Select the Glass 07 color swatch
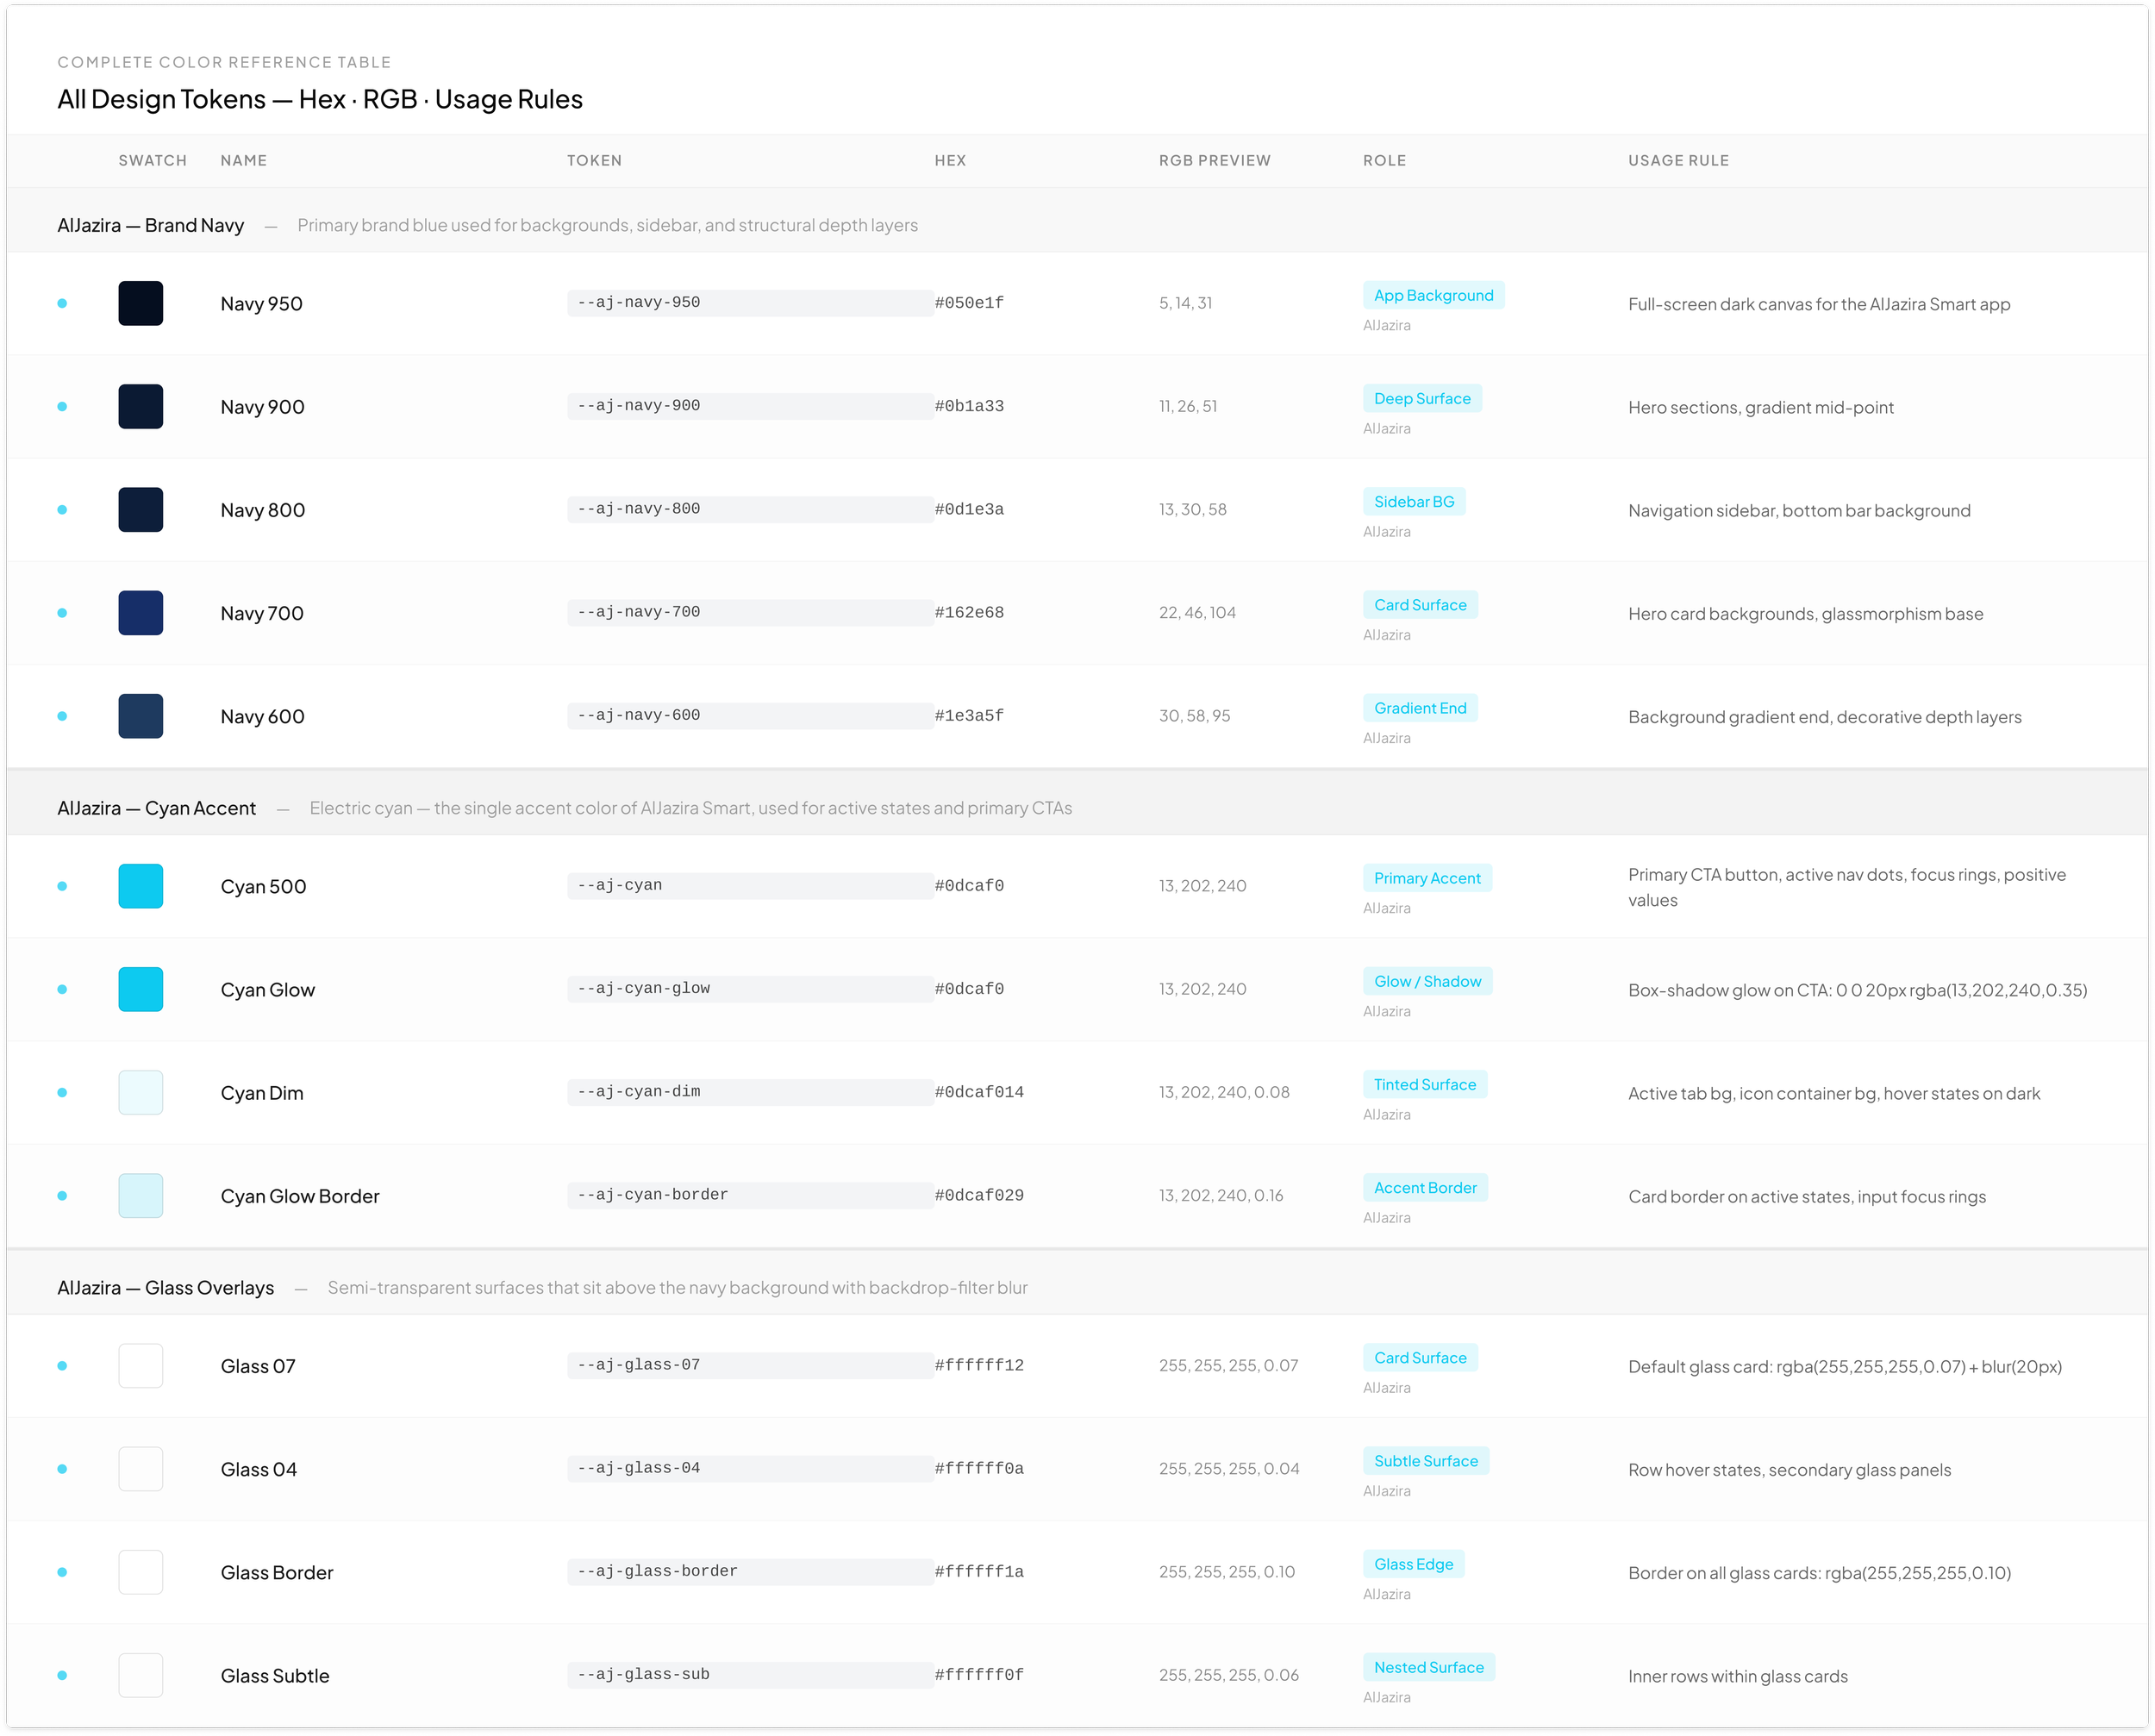The width and height of the screenshot is (2155, 1736). (x=141, y=1365)
